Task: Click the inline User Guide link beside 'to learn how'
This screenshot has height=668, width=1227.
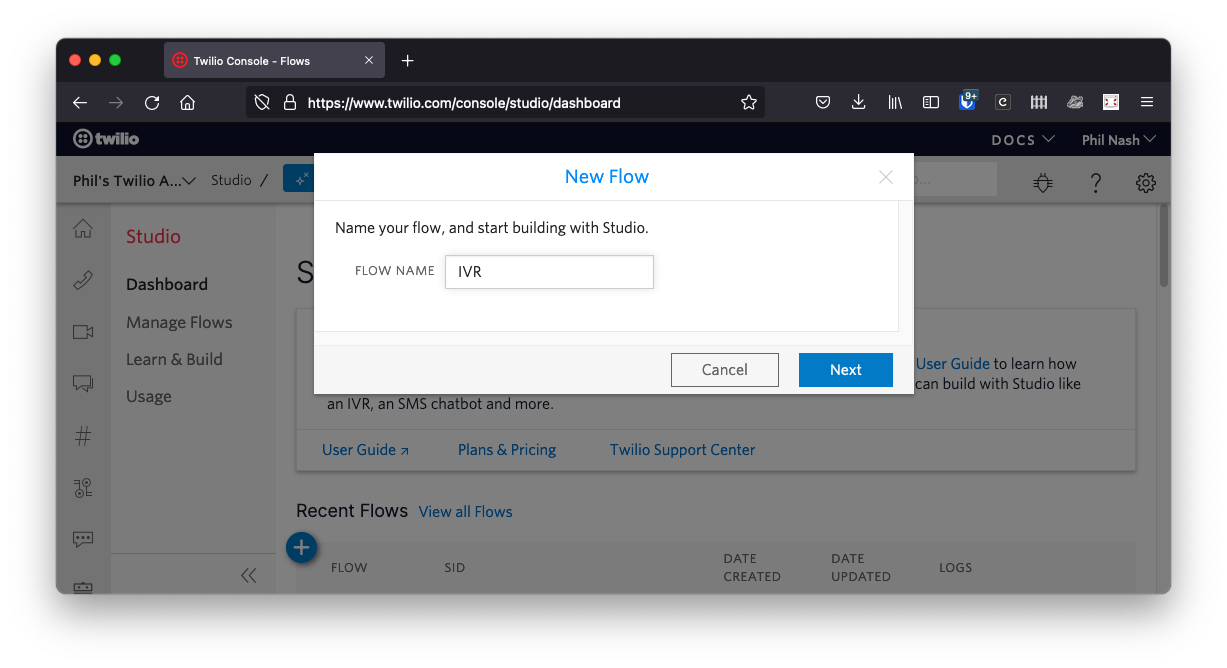Action: (x=953, y=364)
